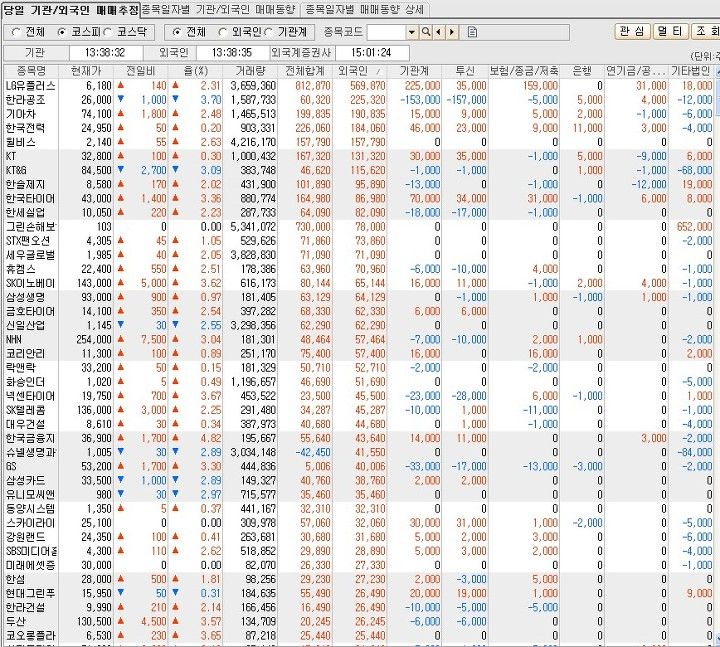The height and width of the screenshot is (647, 720).
Task: Select the 코오롱플라 stock name
Action: (30, 636)
